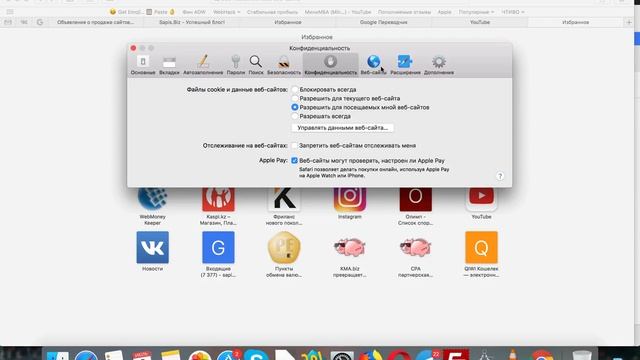
Task: Open the QIWI Кошелек favorite
Action: tap(481, 254)
